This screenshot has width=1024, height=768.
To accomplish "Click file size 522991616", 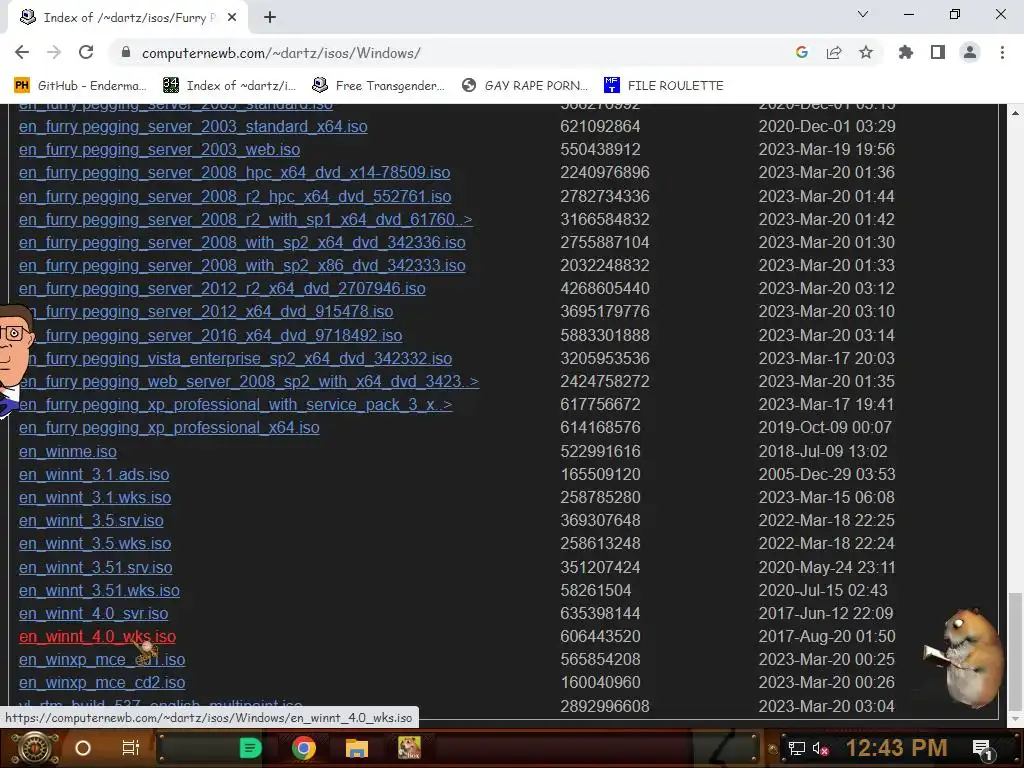I will tap(600, 451).
